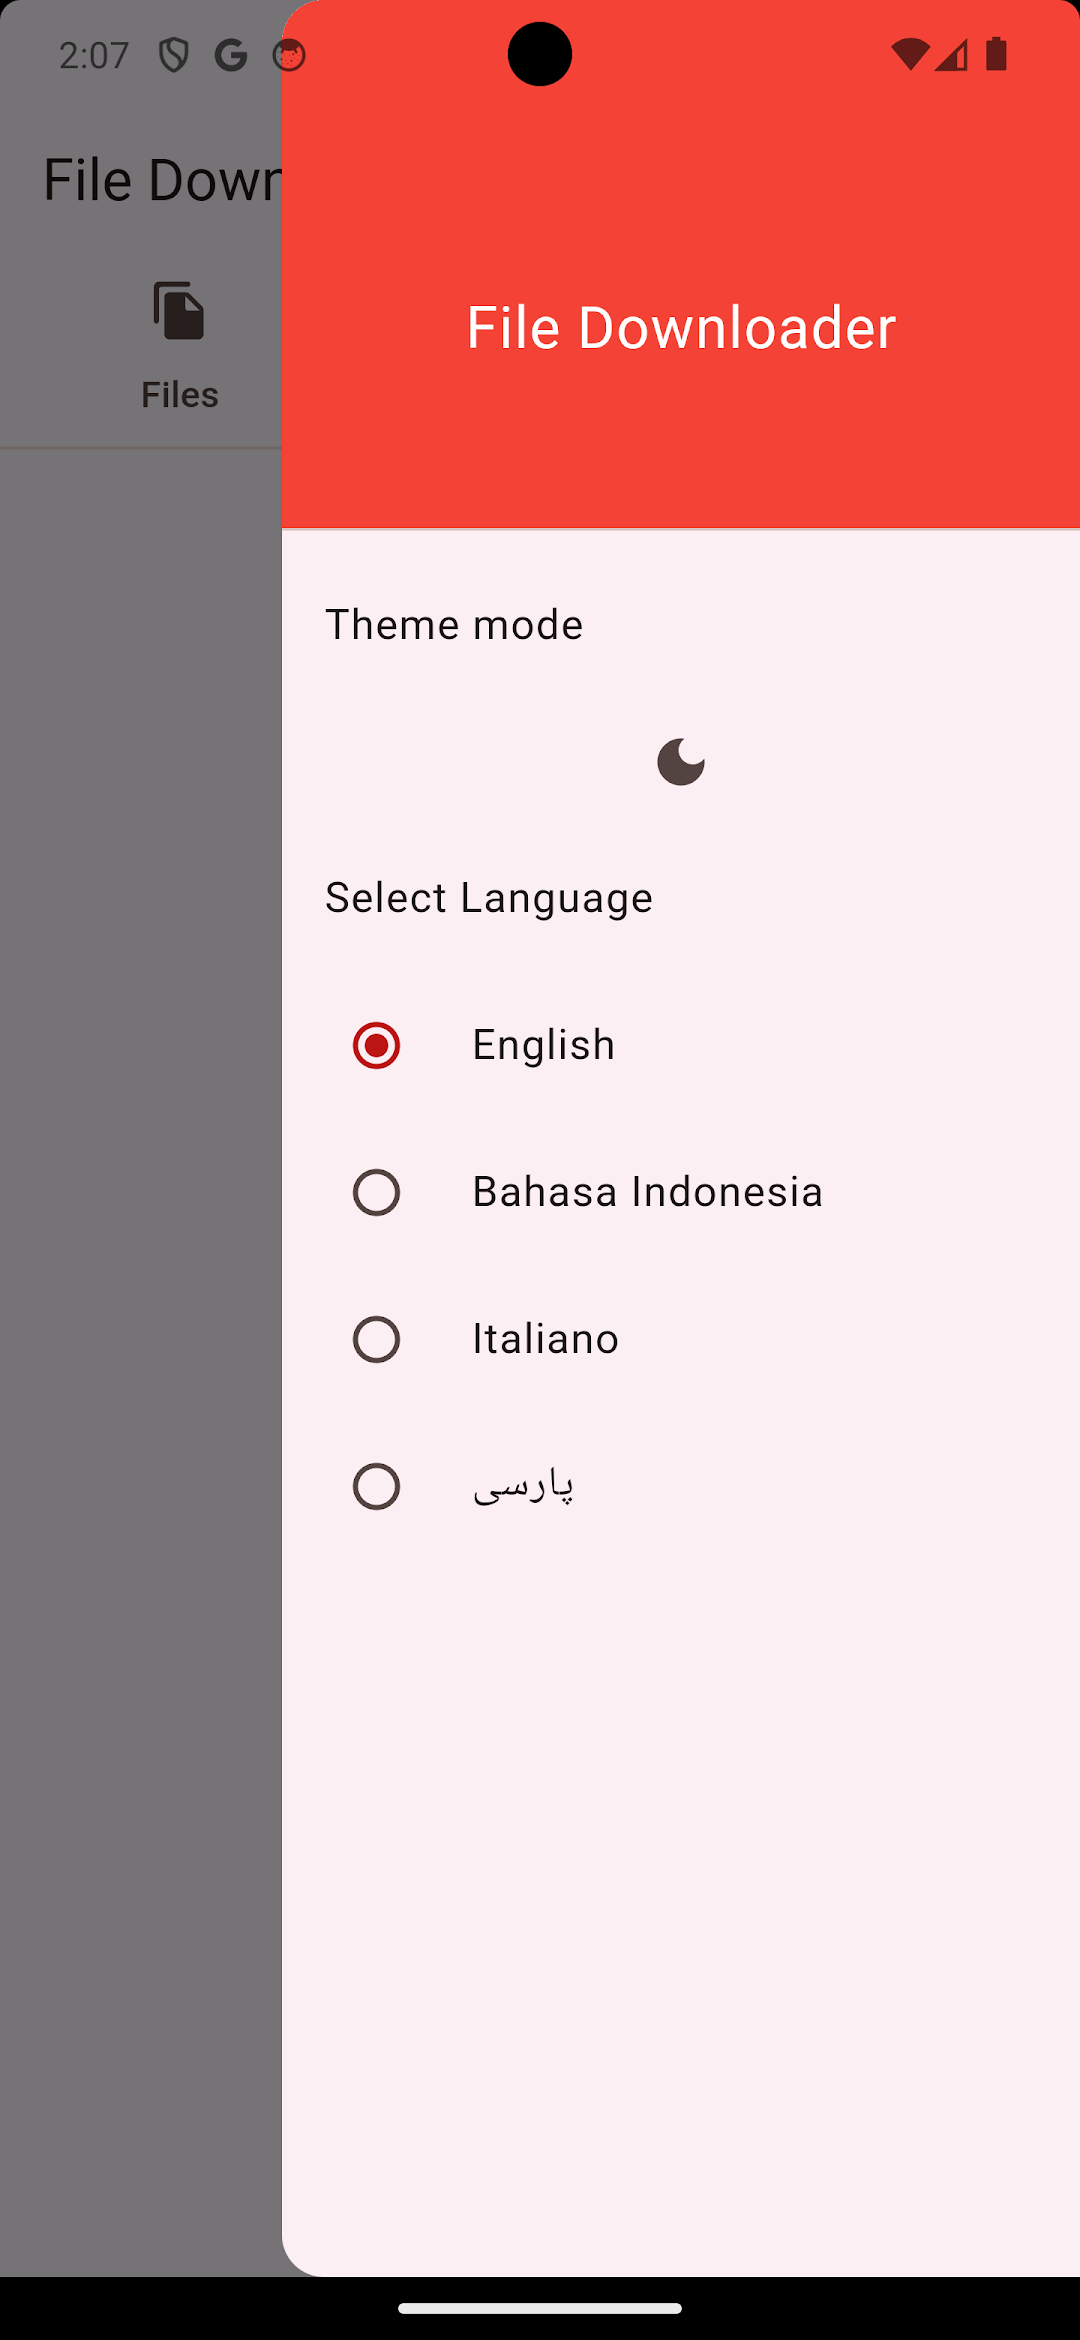Tap the Wi-Fi signal icon
Viewport: 1080px width, 2340px height.
coord(910,54)
